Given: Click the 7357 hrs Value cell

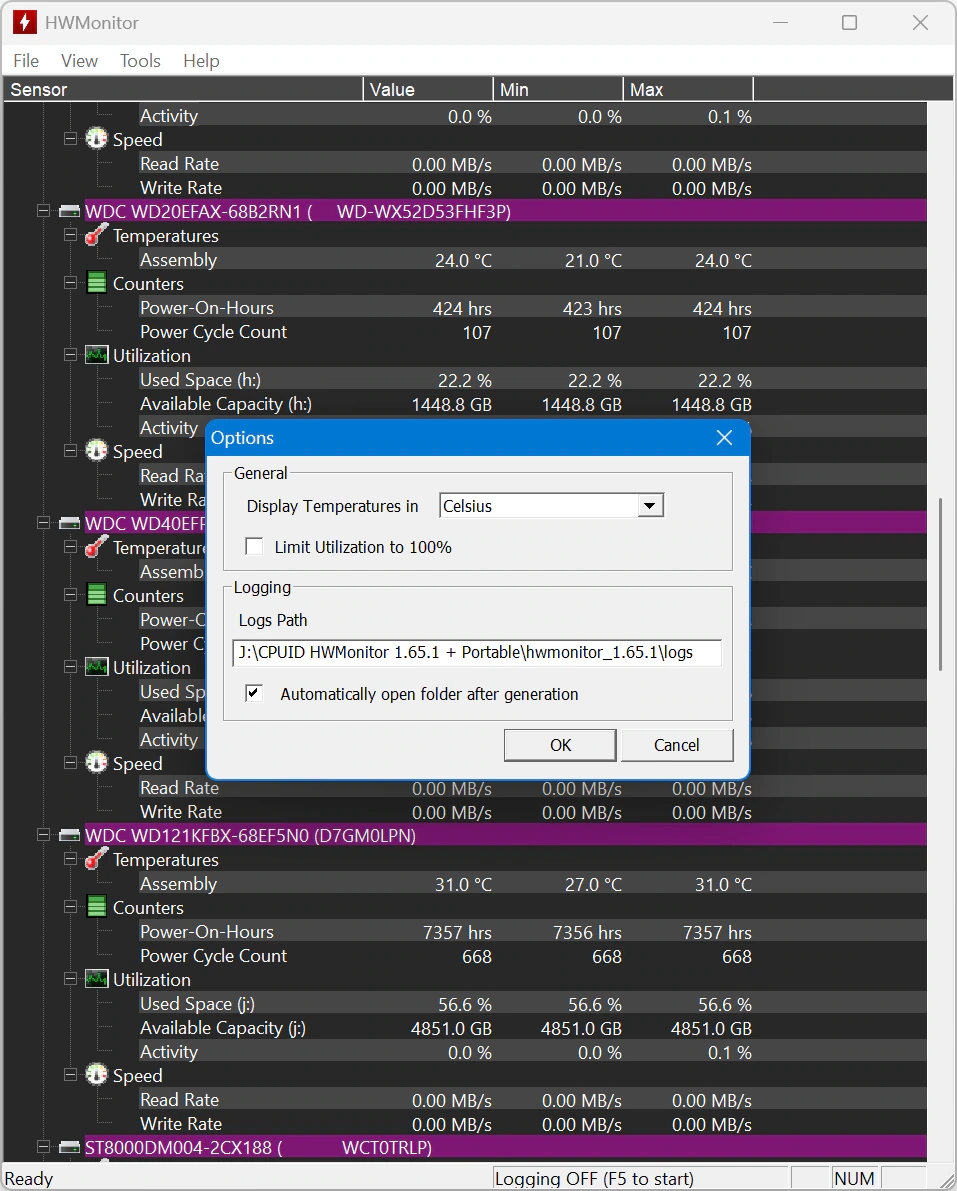Looking at the screenshot, I should (x=457, y=932).
